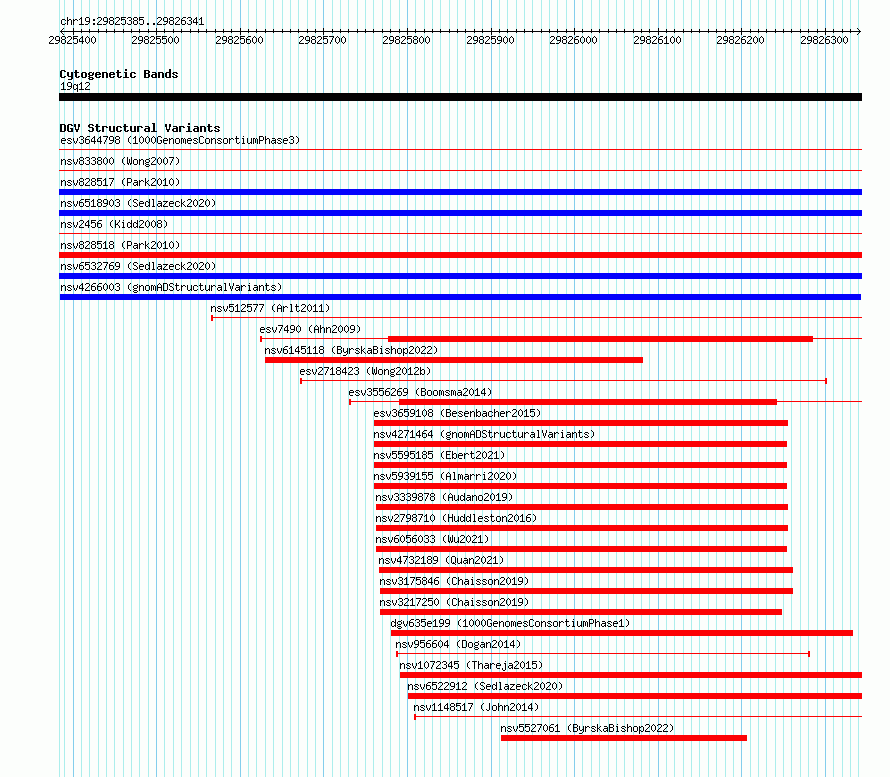Click the red bar under nsv5595185
This screenshot has height=777, width=890.
tap(580, 465)
